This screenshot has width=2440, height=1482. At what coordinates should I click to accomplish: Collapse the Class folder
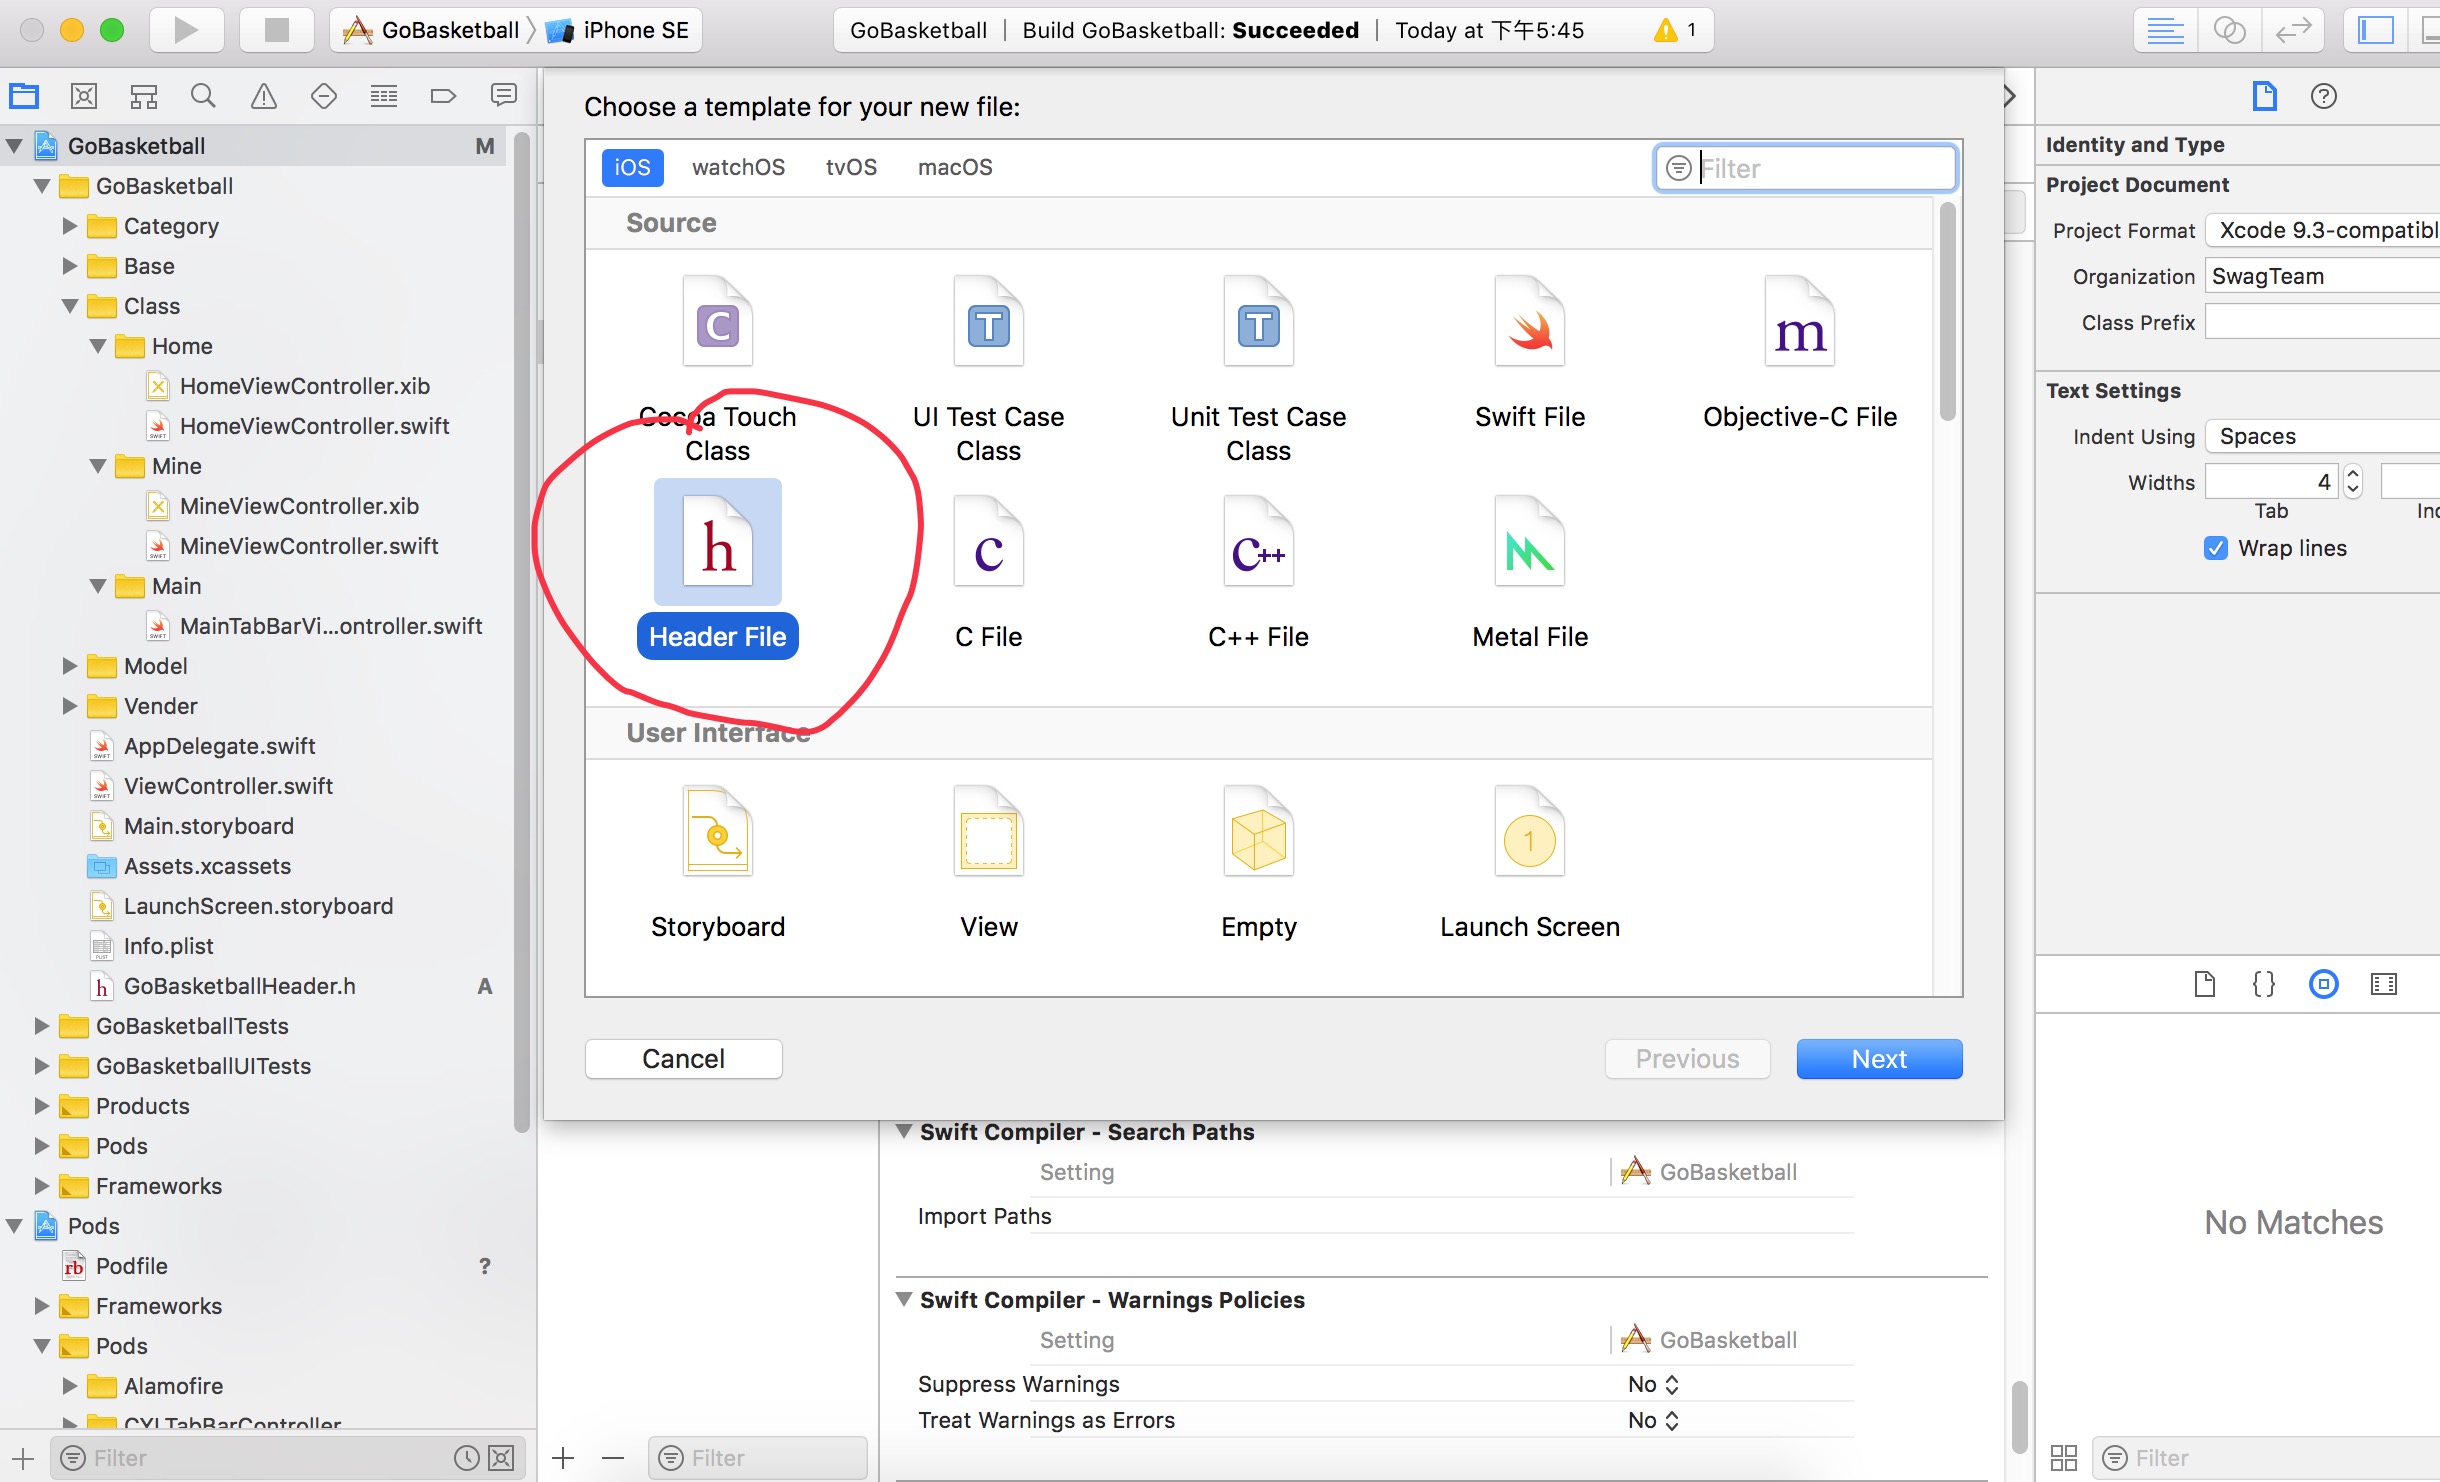pos(70,306)
